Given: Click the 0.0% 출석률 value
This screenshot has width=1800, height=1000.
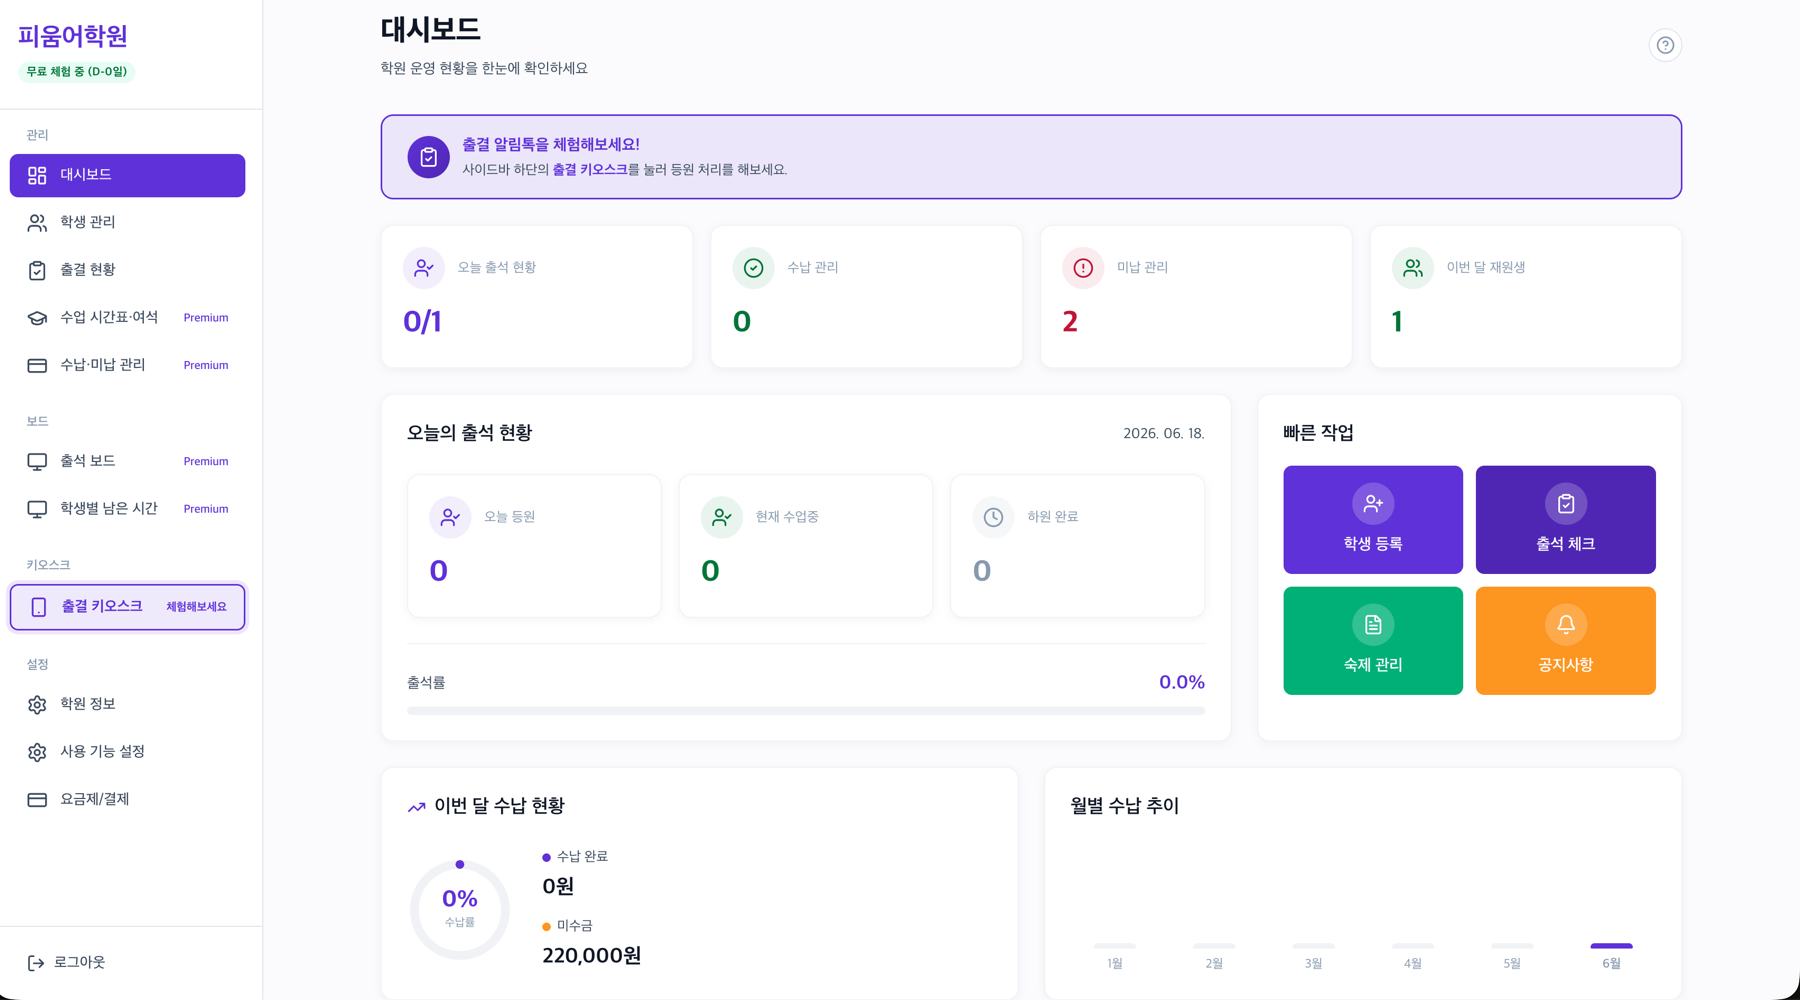Looking at the screenshot, I should [x=1182, y=682].
